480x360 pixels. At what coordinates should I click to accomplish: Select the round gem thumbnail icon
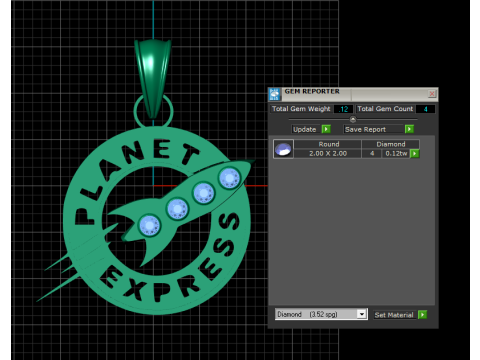(x=283, y=149)
